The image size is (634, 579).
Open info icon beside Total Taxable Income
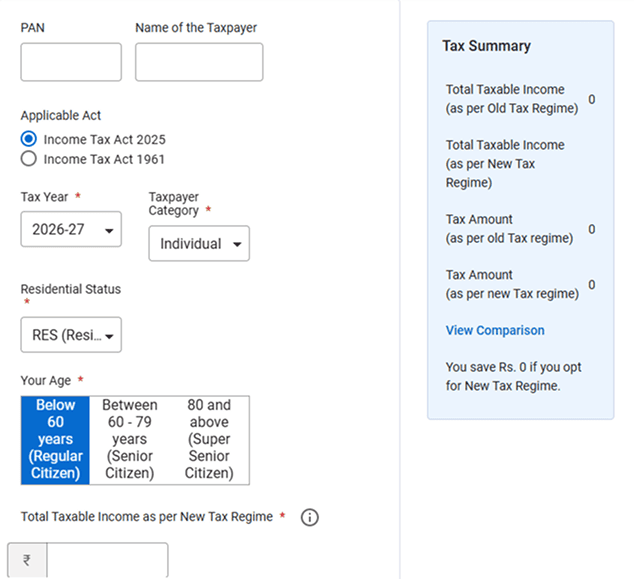click(310, 517)
